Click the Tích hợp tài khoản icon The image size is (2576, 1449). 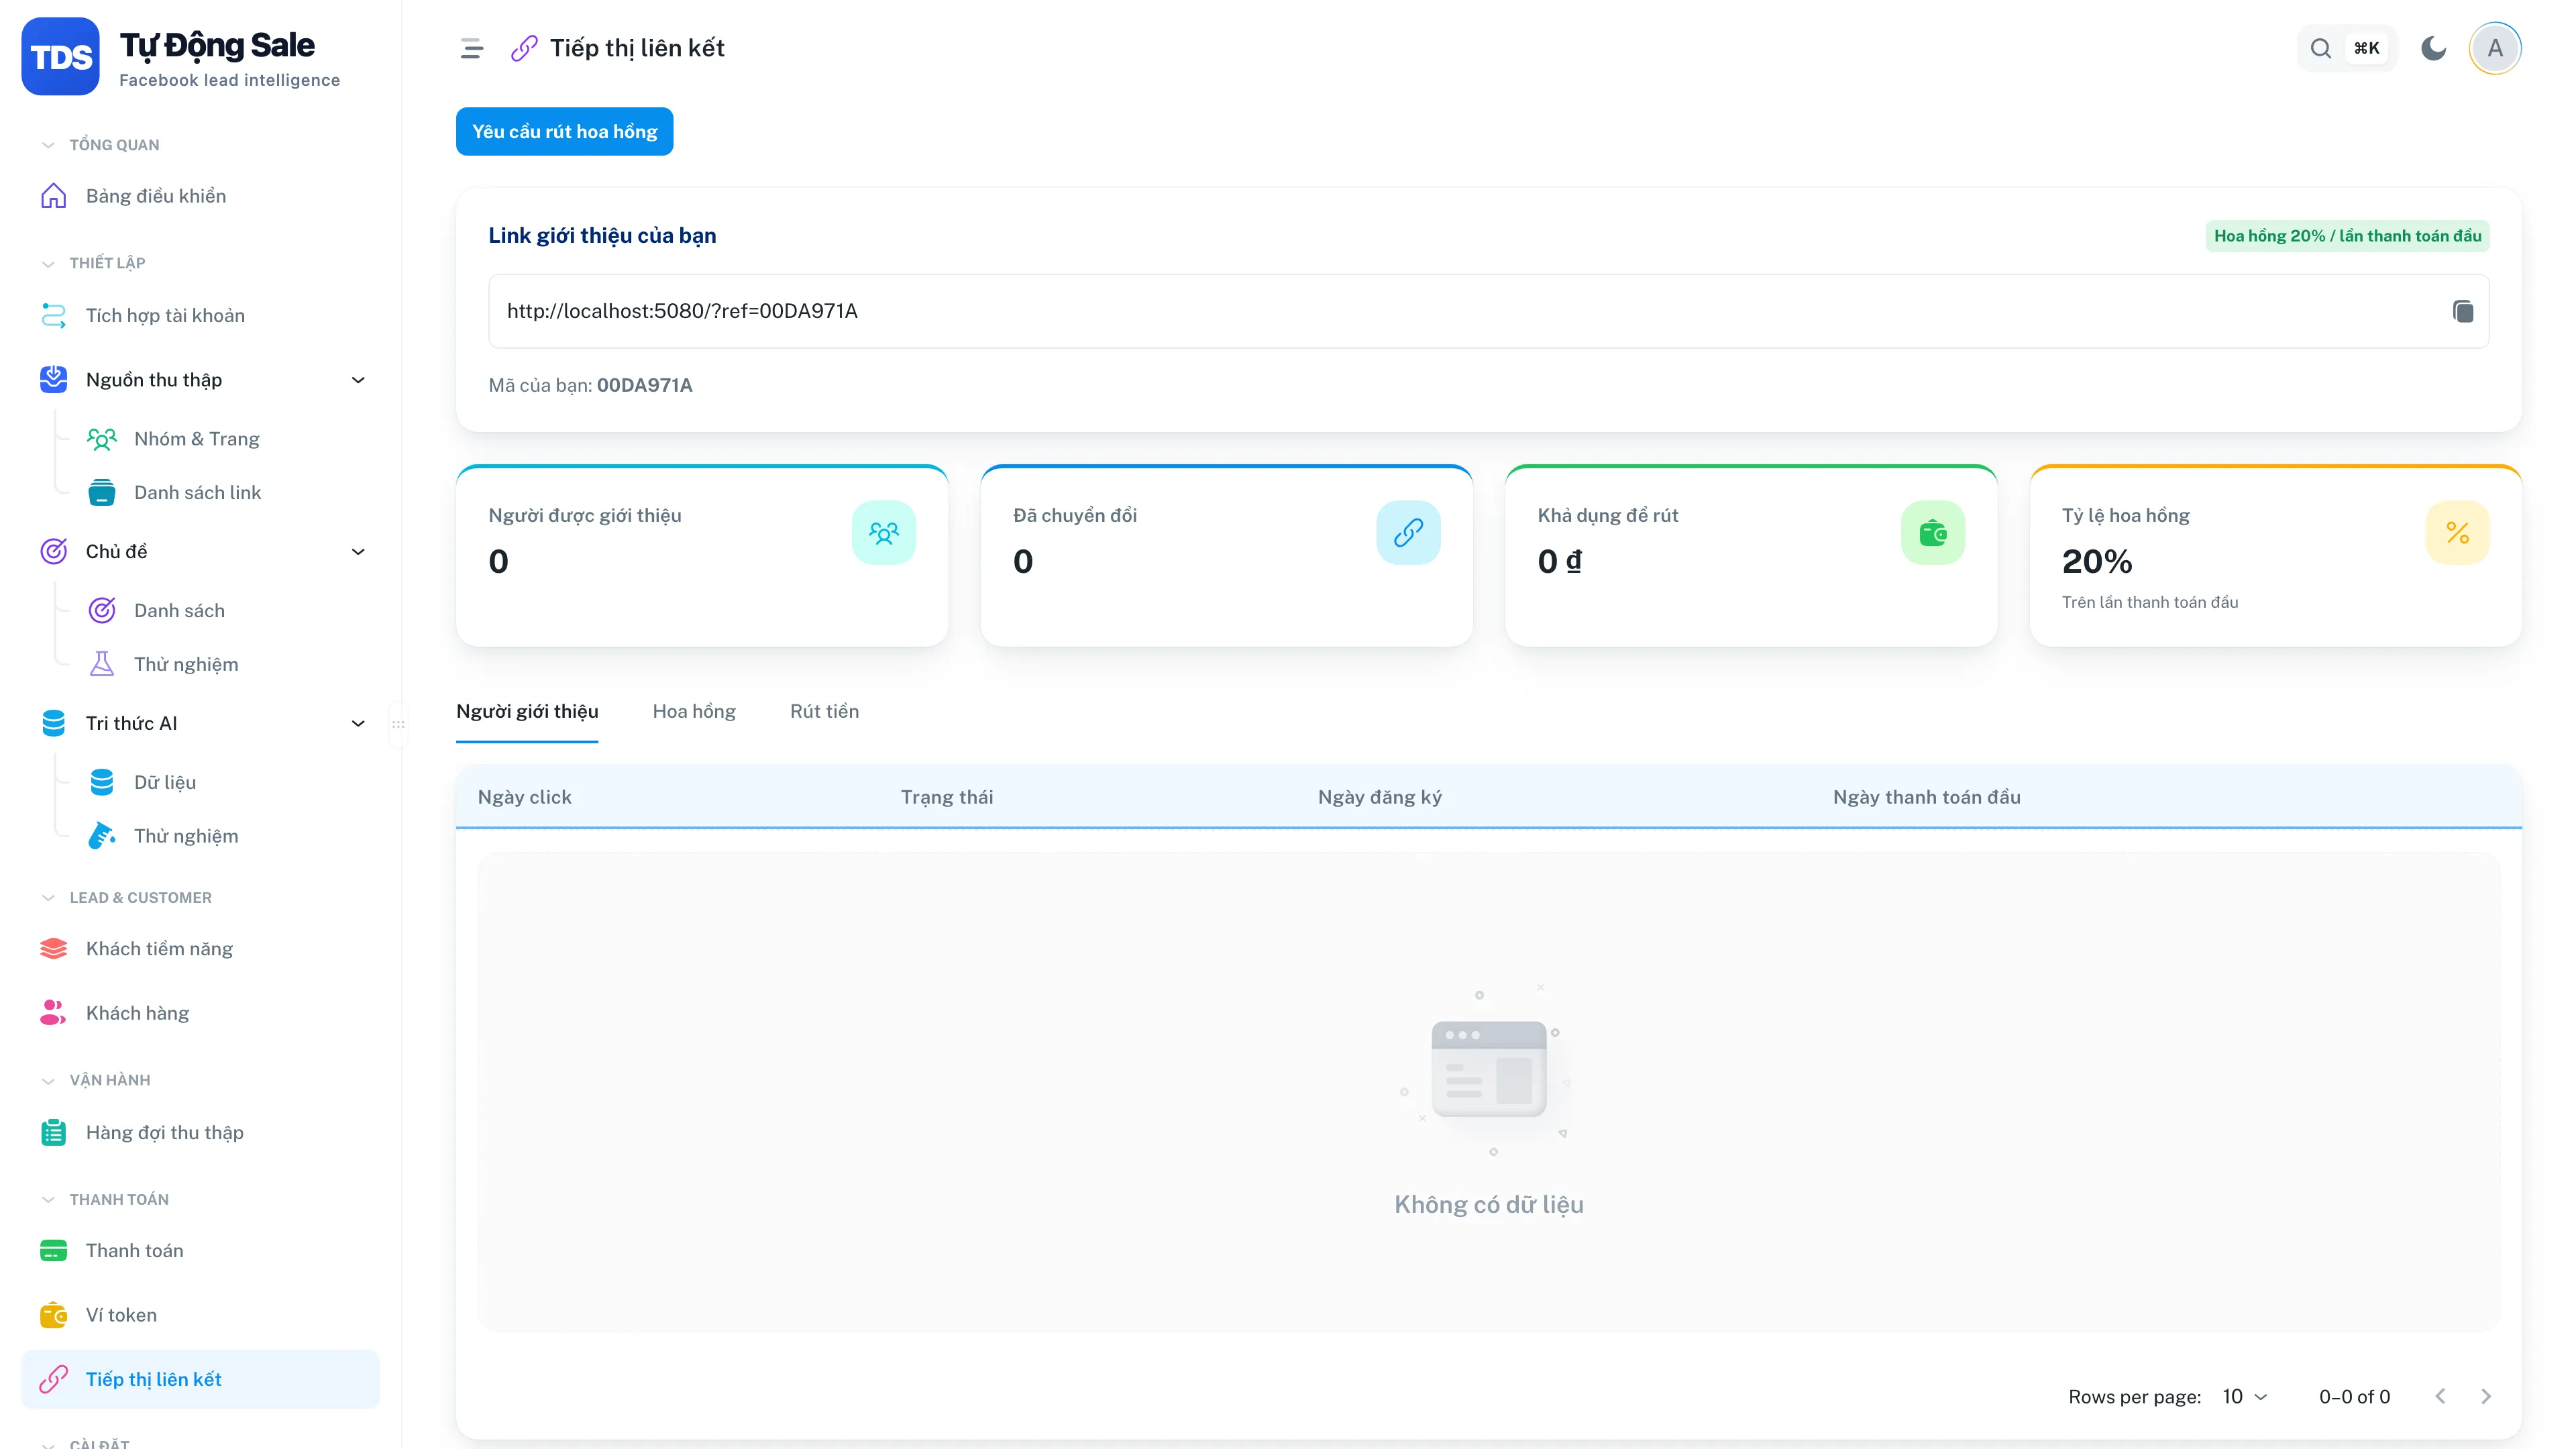[x=53, y=315]
